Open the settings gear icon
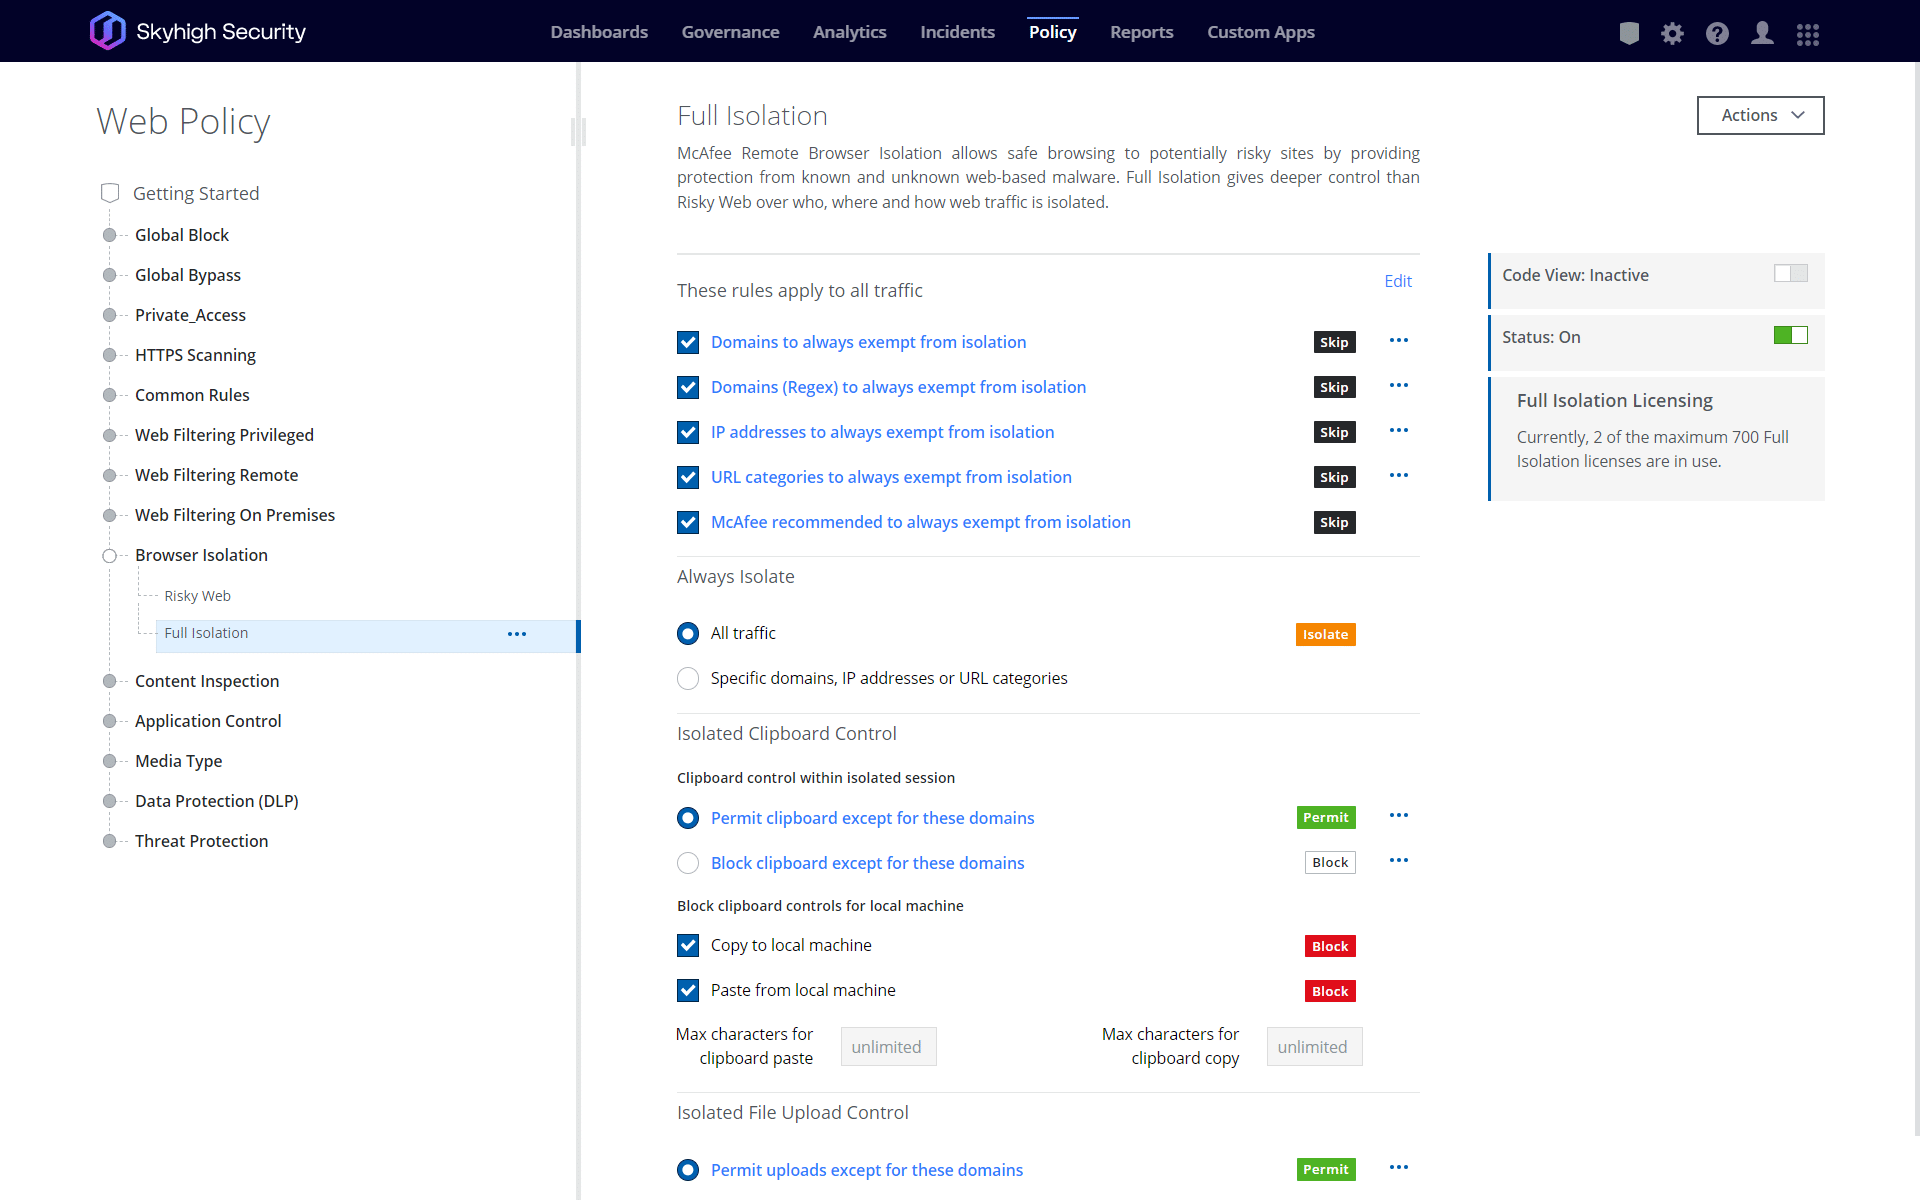 (x=1672, y=33)
